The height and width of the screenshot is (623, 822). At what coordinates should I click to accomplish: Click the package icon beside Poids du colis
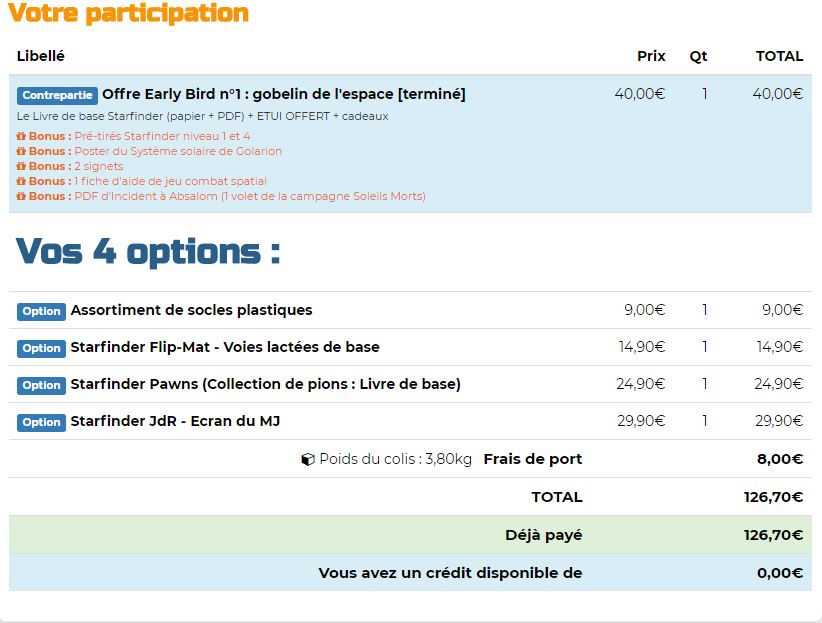point(308,460)
